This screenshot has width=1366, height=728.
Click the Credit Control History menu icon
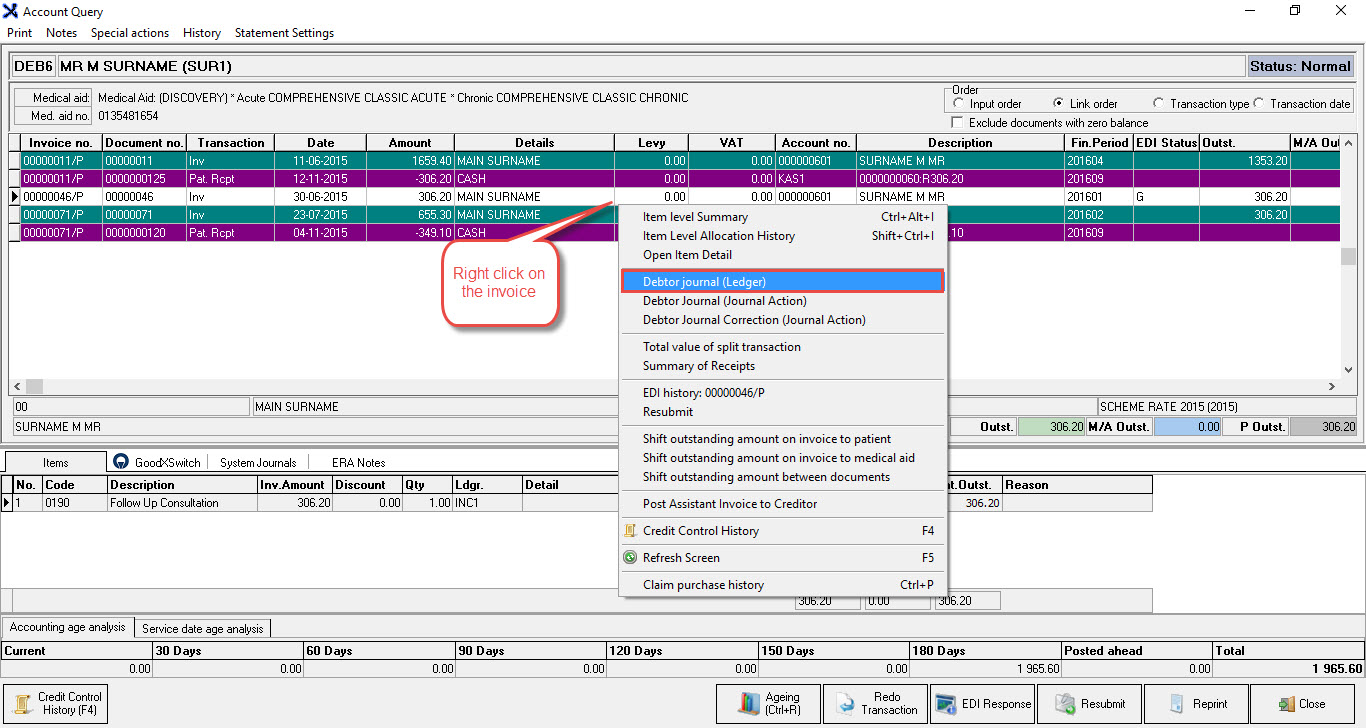point(630,531)
